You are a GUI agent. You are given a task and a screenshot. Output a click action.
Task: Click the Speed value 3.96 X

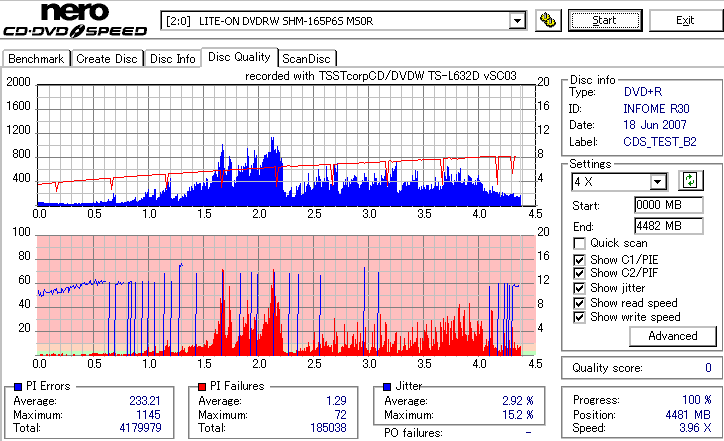[695, 428]
